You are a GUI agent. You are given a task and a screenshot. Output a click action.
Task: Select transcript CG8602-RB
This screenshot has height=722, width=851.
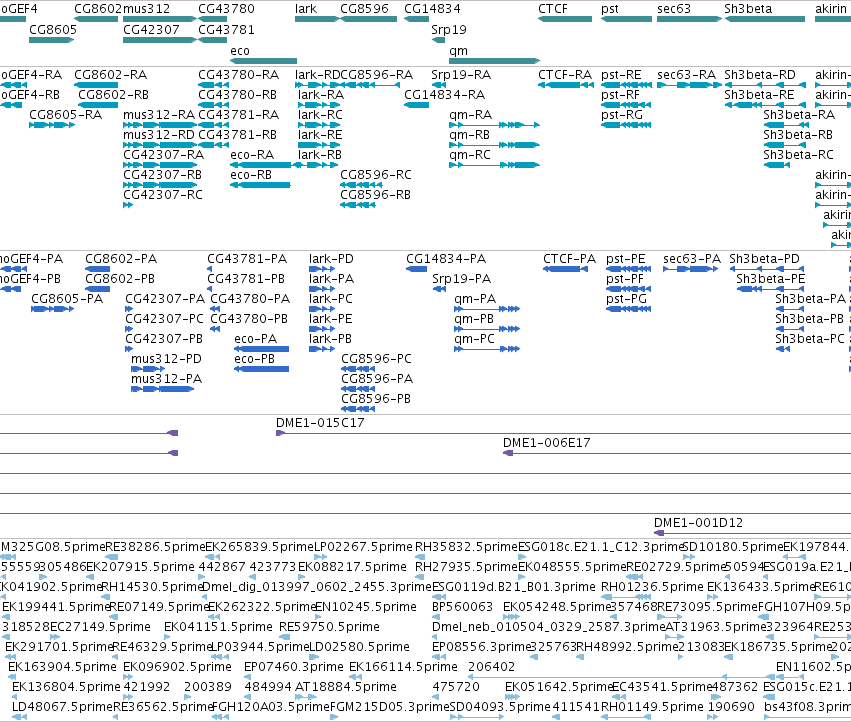[x=98, y=105]
